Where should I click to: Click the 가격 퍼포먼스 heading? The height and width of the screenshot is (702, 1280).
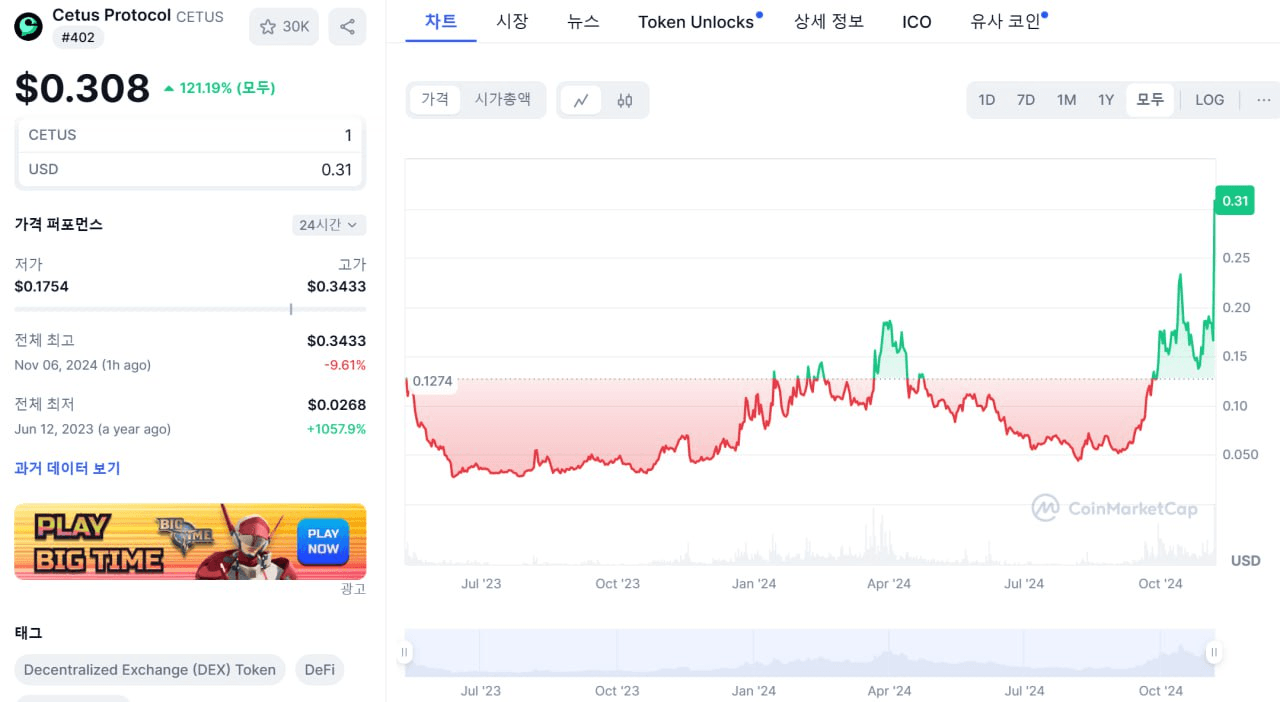click(58, 224)
